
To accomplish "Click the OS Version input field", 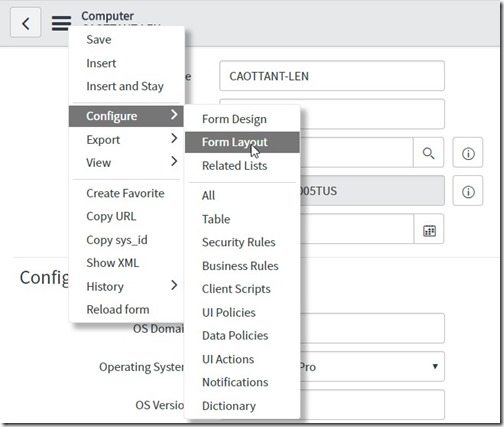I will [372, 405].
